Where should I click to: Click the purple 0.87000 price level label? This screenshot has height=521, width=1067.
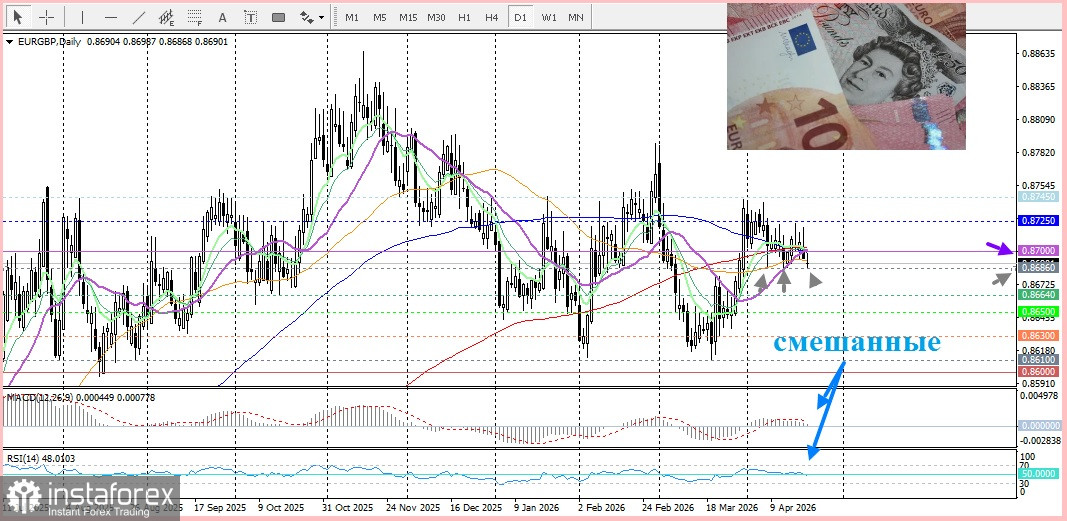pyautogui.click(x=1038, y=251)
